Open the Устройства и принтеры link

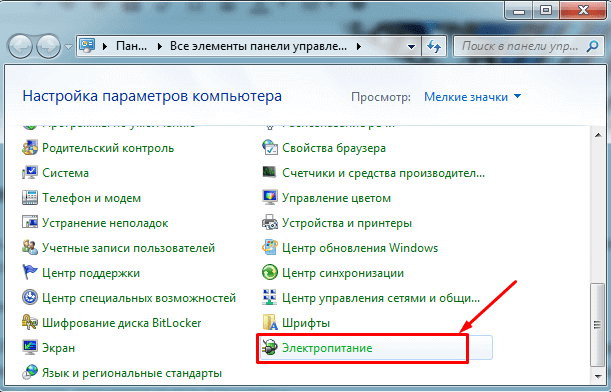click(x=347, y=223)
